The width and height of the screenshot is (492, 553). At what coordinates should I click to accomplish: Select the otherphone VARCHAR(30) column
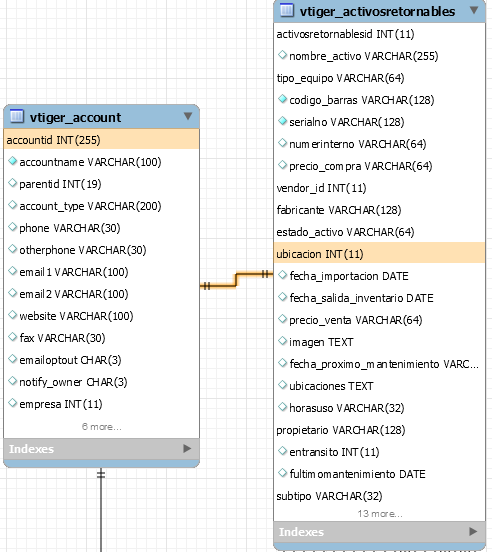(102, 250)
